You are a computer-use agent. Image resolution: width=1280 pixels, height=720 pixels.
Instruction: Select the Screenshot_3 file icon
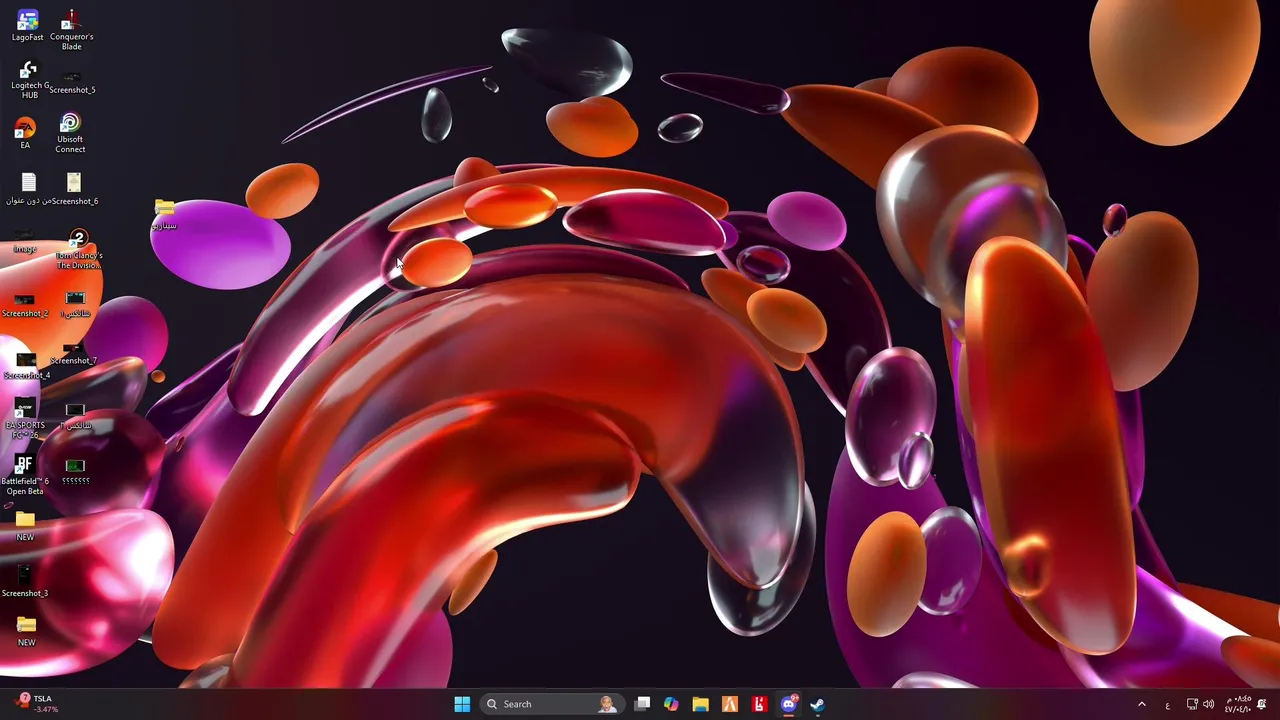pyautogui.click(x=25, y=582)
